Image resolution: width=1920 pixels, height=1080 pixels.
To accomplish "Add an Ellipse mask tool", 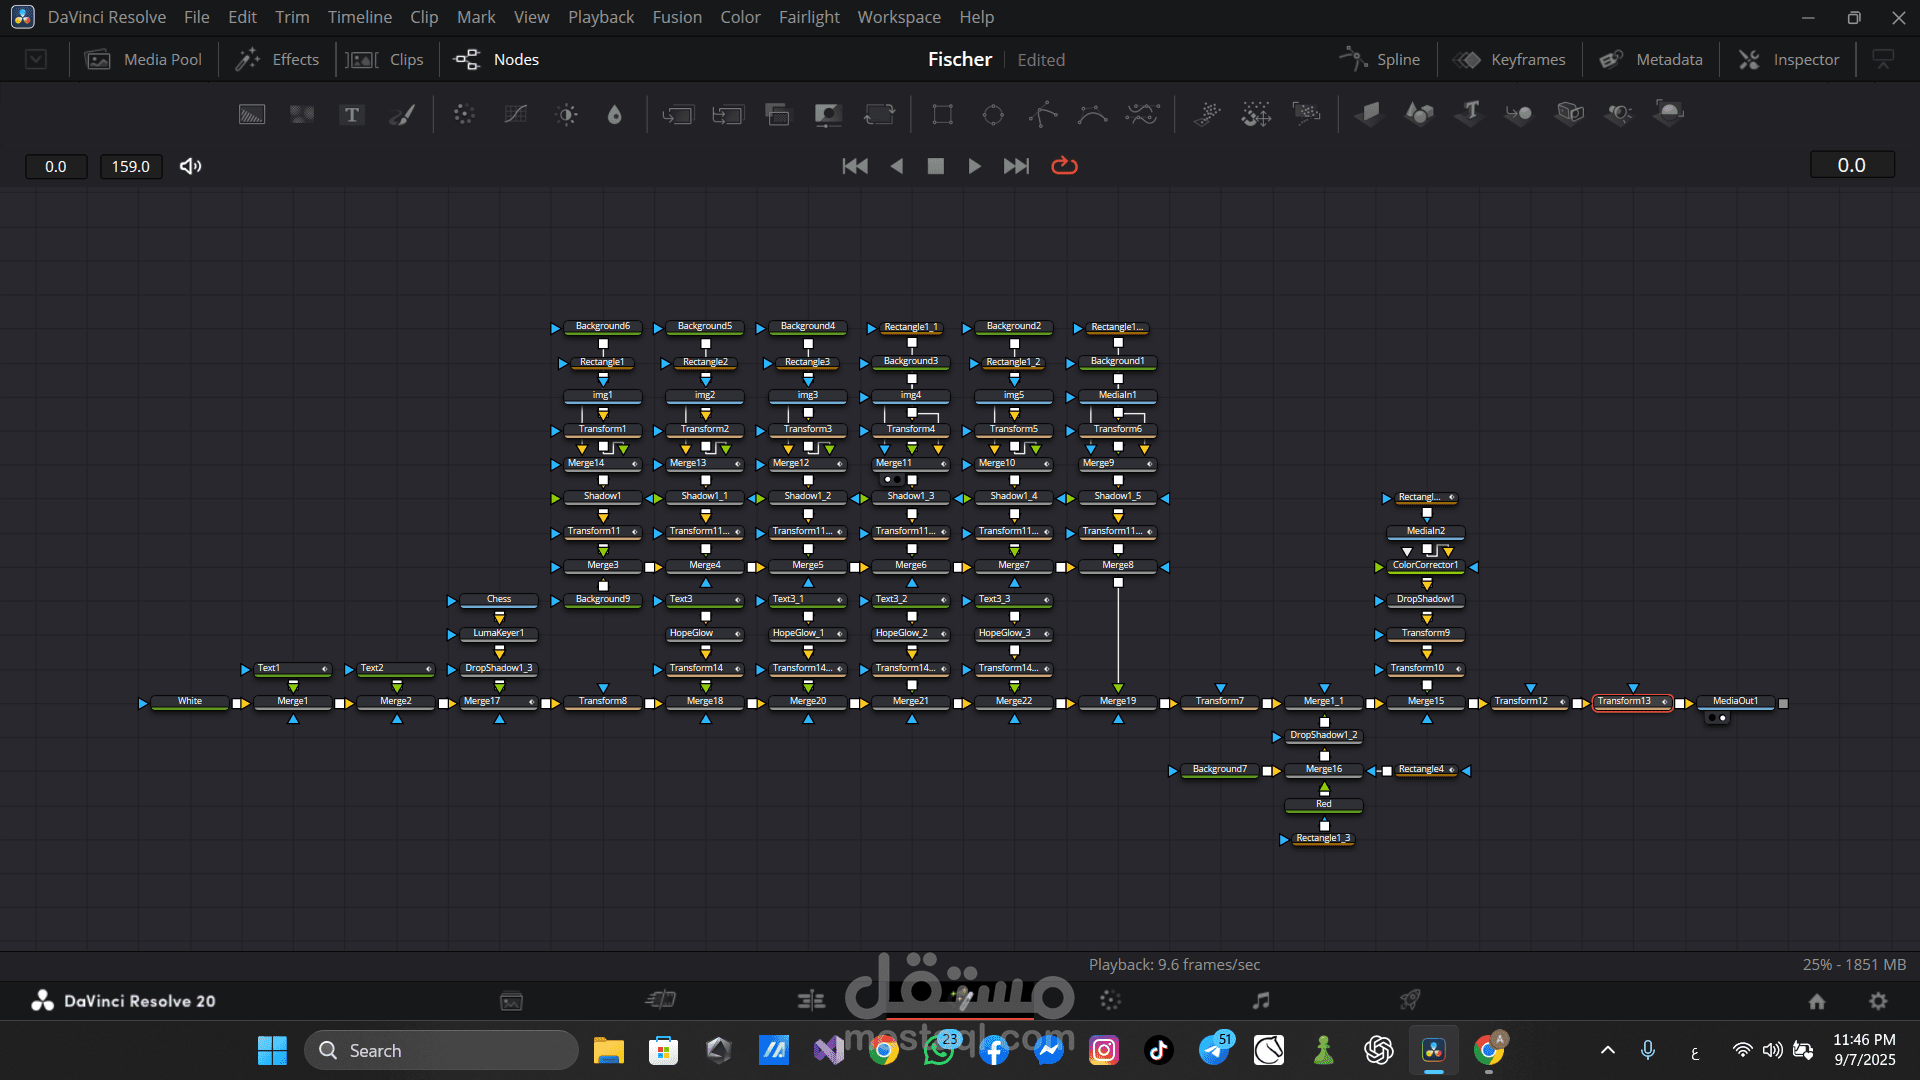I will [993, 115].
